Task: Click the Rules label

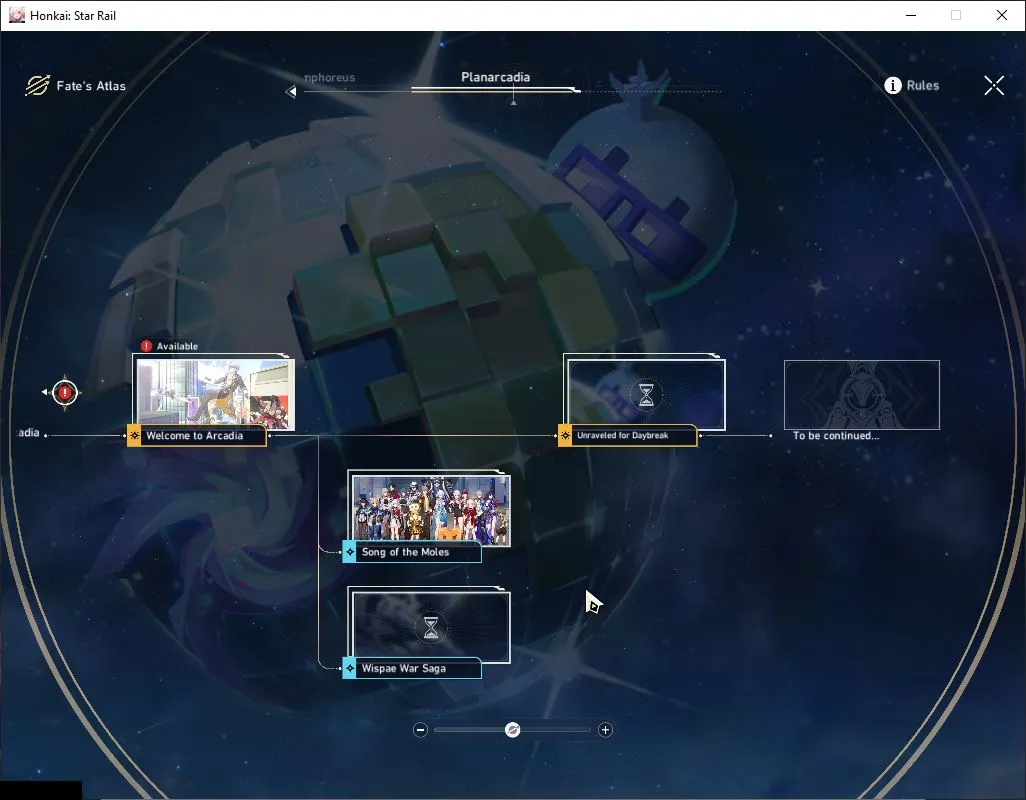Action: 923,86
